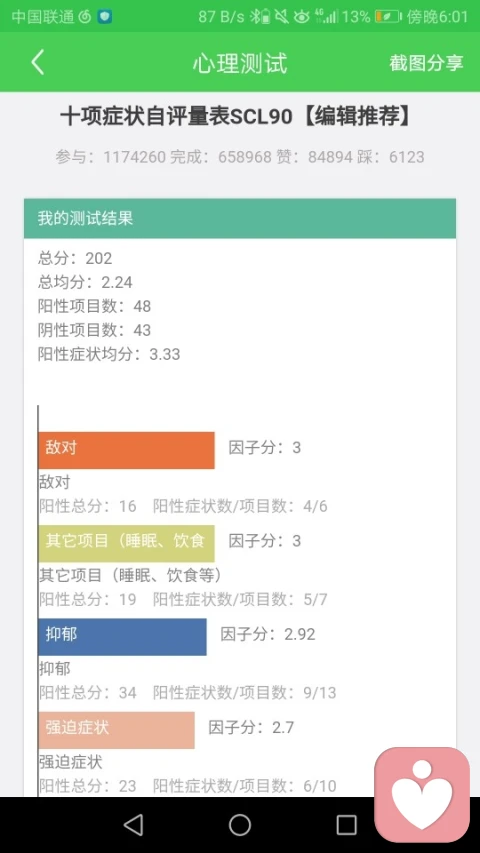
Task: Open the pink heart floating app icon
Action: 422,794
